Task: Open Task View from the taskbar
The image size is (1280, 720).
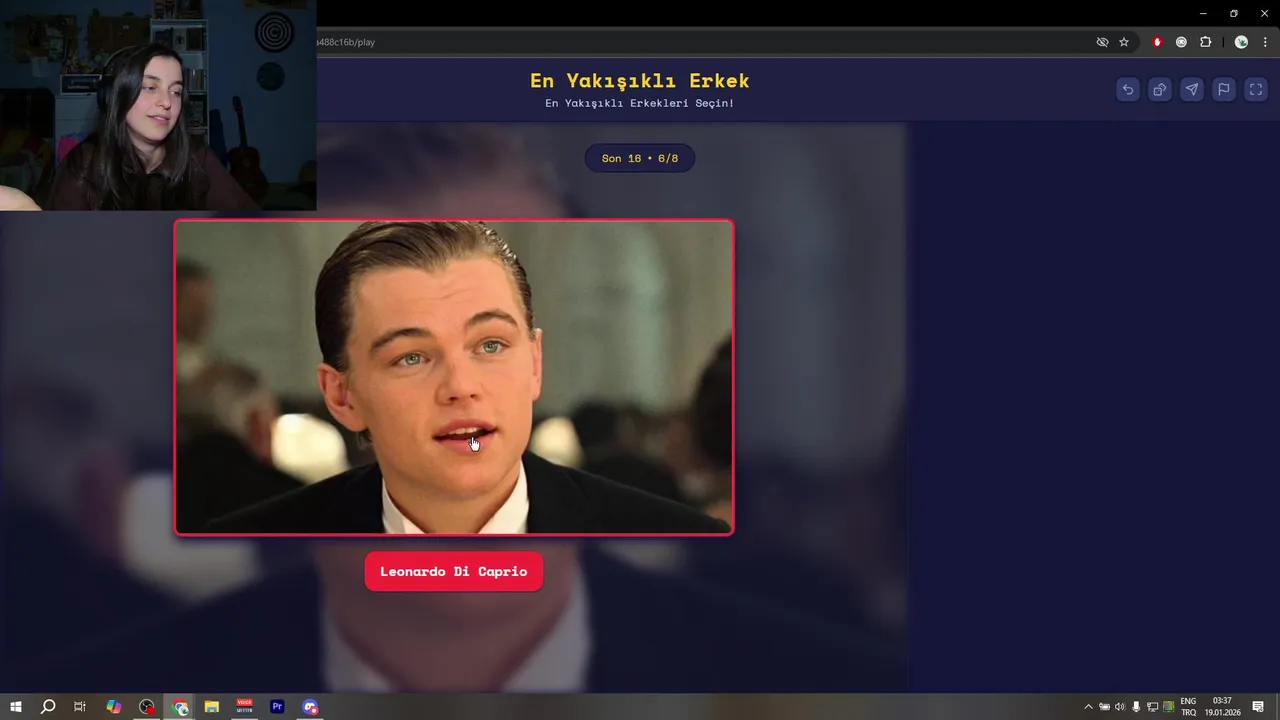Action: click(x=80, y=707)
